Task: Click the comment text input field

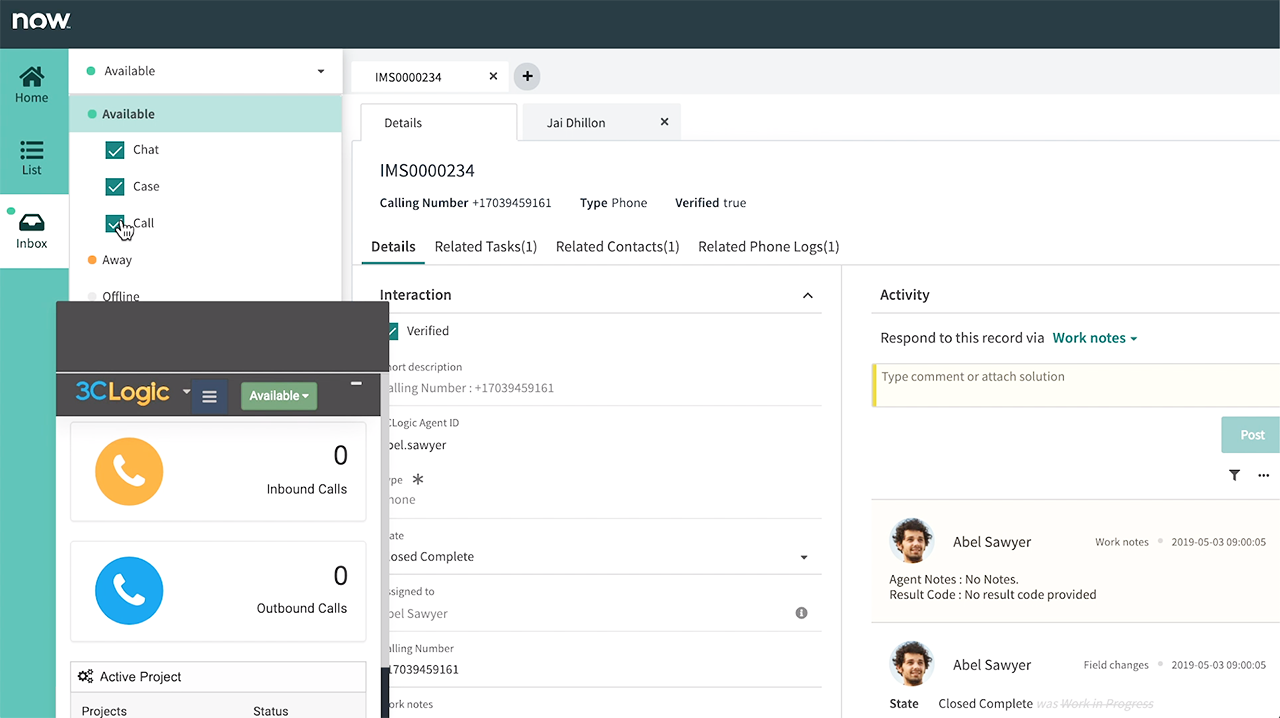Action: click(x=1075, y=385)
